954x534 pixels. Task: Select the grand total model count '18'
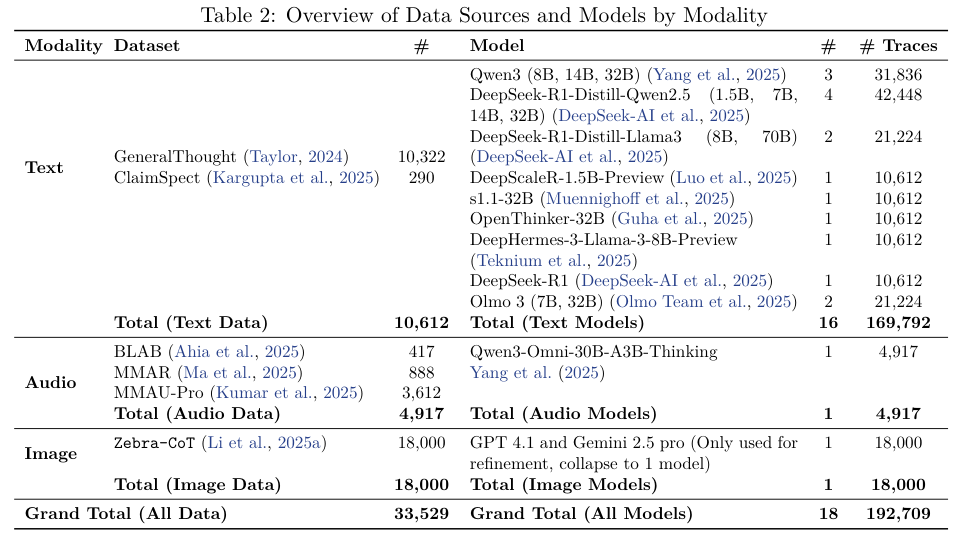(x=828, y=514)
